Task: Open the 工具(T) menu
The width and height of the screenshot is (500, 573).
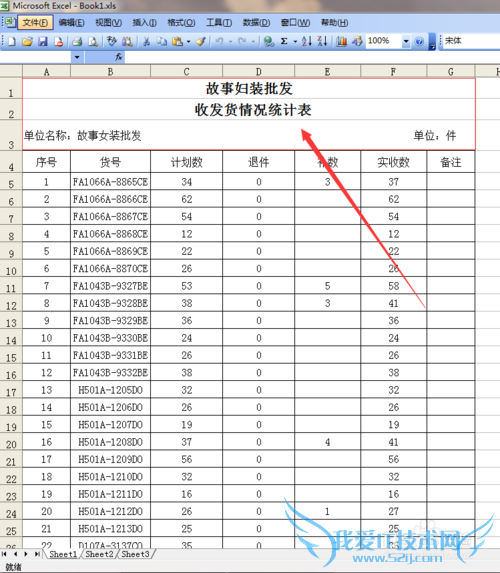Action: point(219,23)
